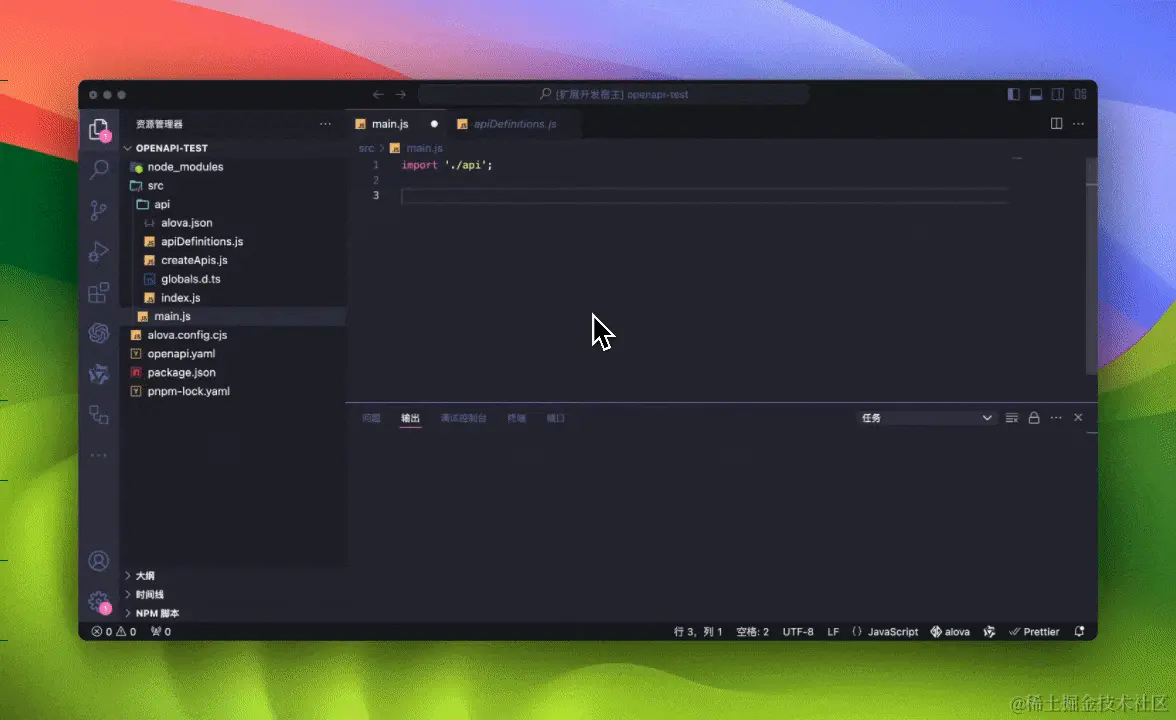Click the ports status item showing 0

pos(160,632)
